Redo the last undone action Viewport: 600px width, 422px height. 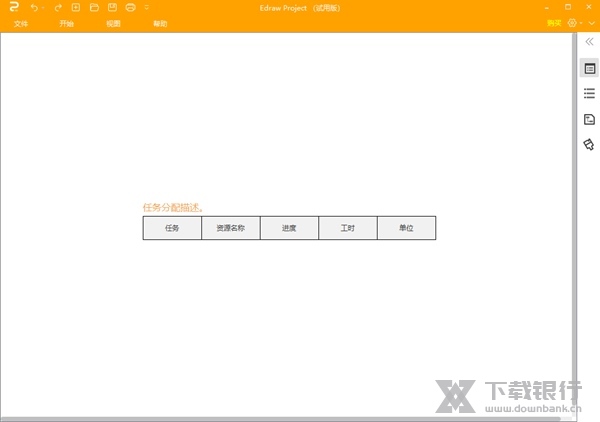(x=58, y=8)
